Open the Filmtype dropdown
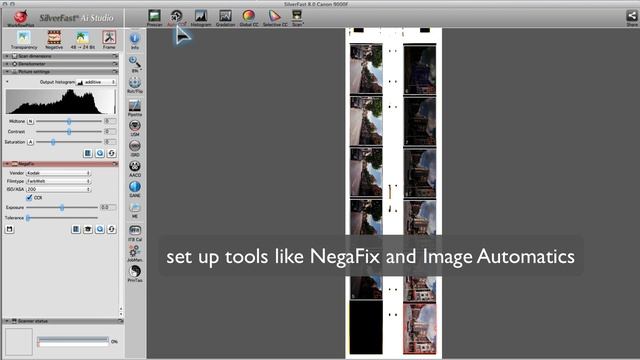Viewport: 640px width, 360px height. pyautogui.click(x=58, y=181)
